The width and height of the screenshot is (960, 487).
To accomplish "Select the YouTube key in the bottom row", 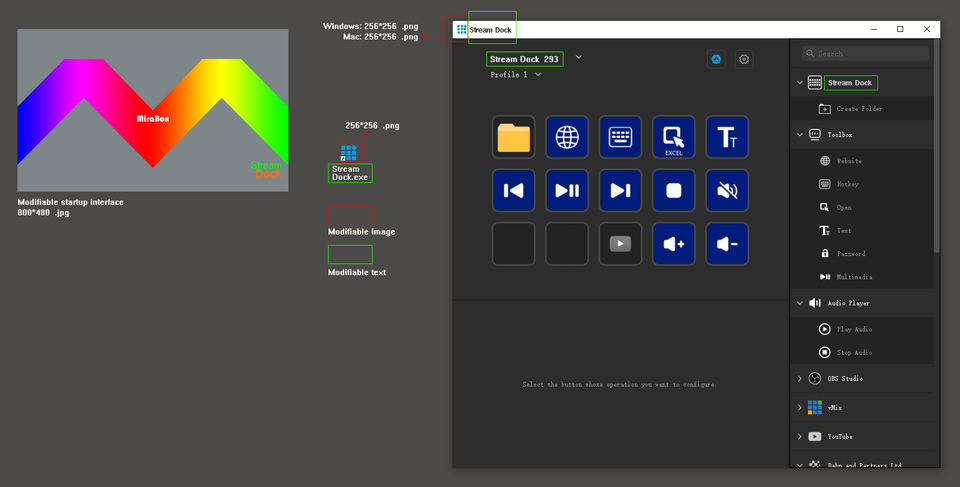I will (x=620, y=244).
